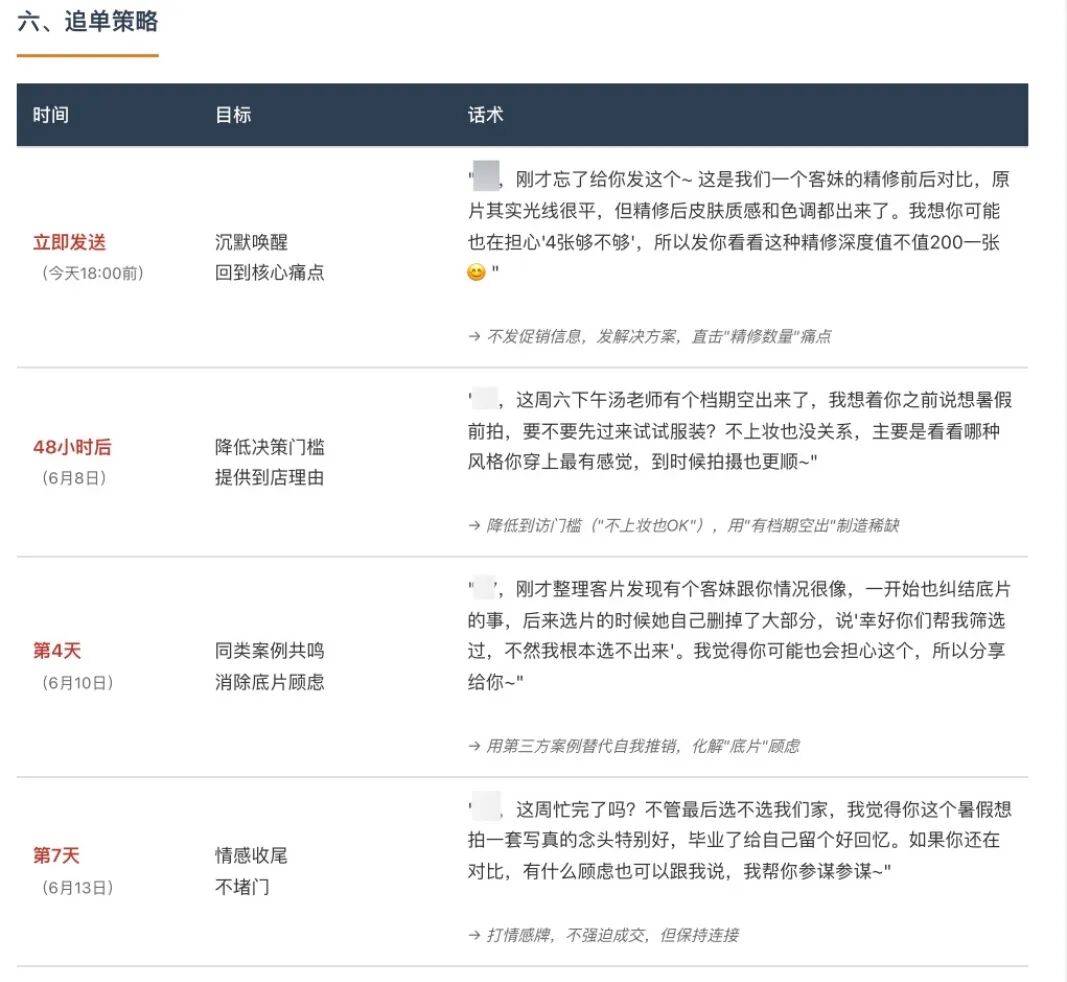
Task: Click the date "(6月8日)"
Action: click(74, 478)
